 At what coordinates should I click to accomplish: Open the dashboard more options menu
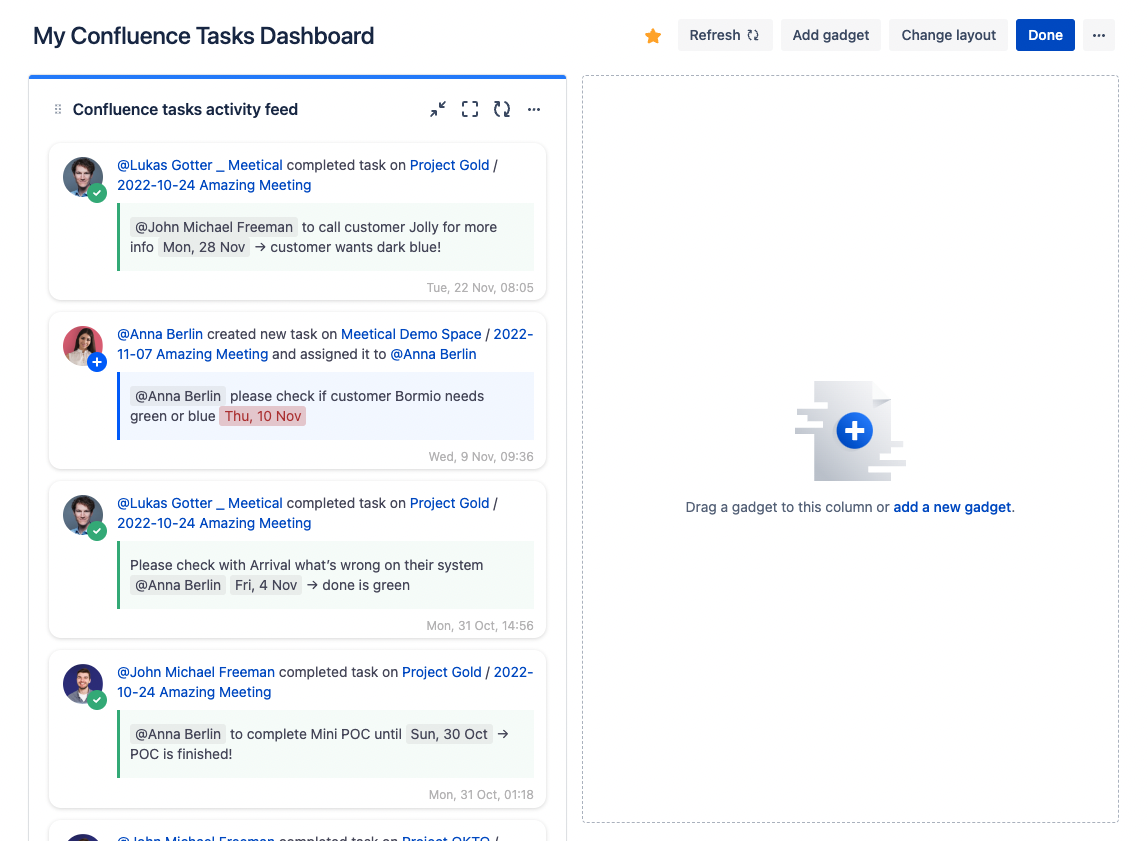tap(1098, 35)
